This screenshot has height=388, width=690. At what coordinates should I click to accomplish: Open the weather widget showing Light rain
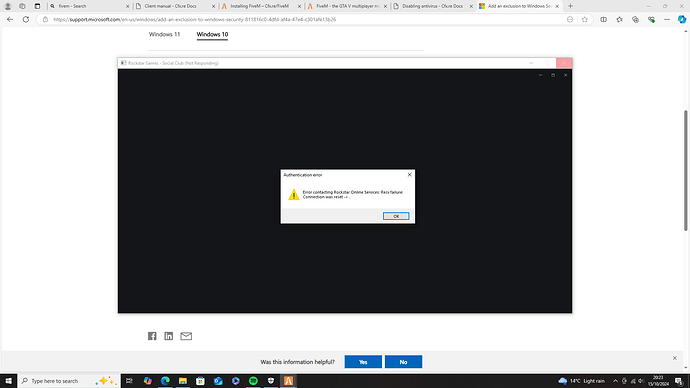tap(581, 381)
